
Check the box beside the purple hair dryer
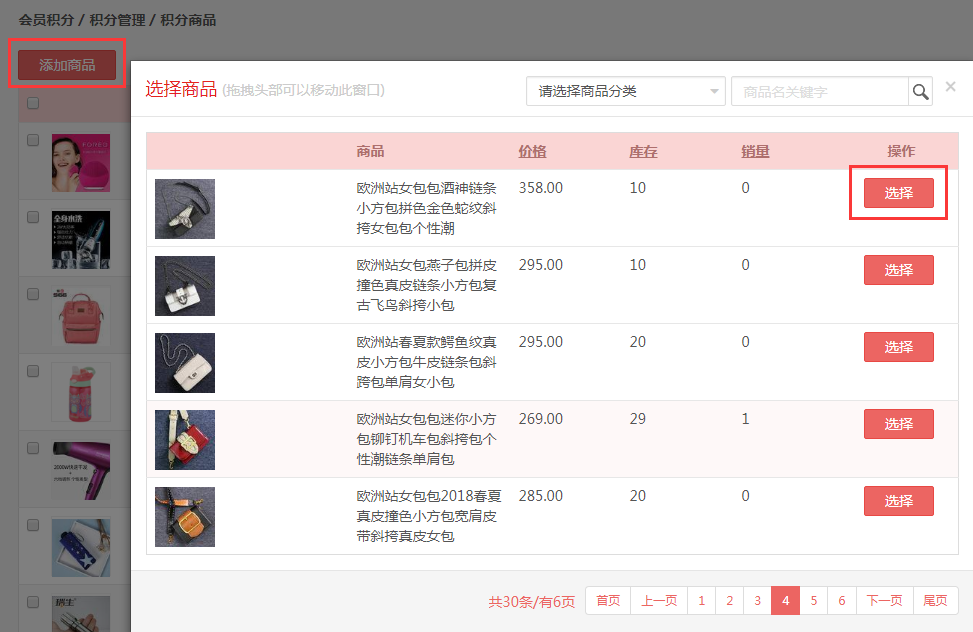(33, 448)
